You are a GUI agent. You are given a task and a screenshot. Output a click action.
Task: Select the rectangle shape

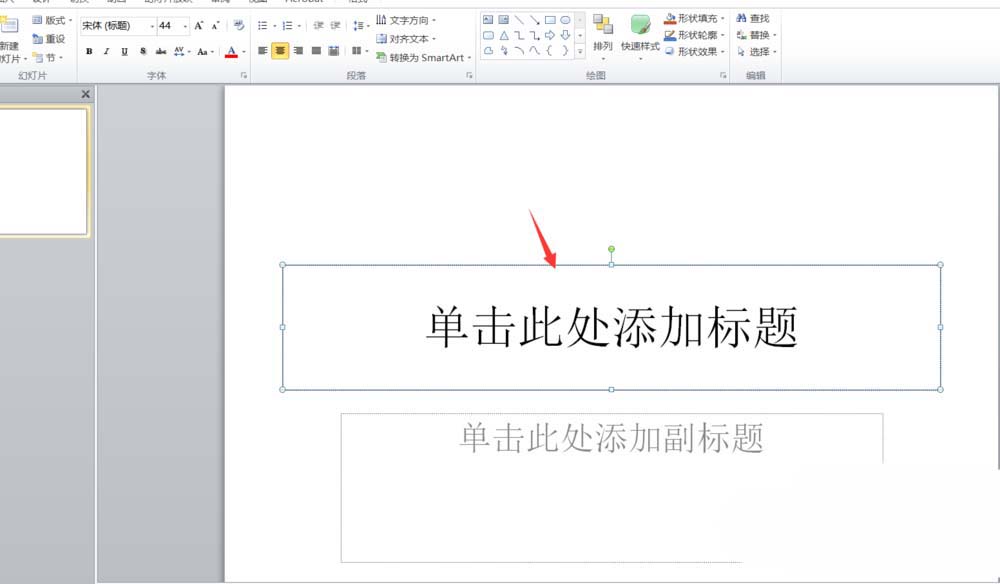[550, 20]
